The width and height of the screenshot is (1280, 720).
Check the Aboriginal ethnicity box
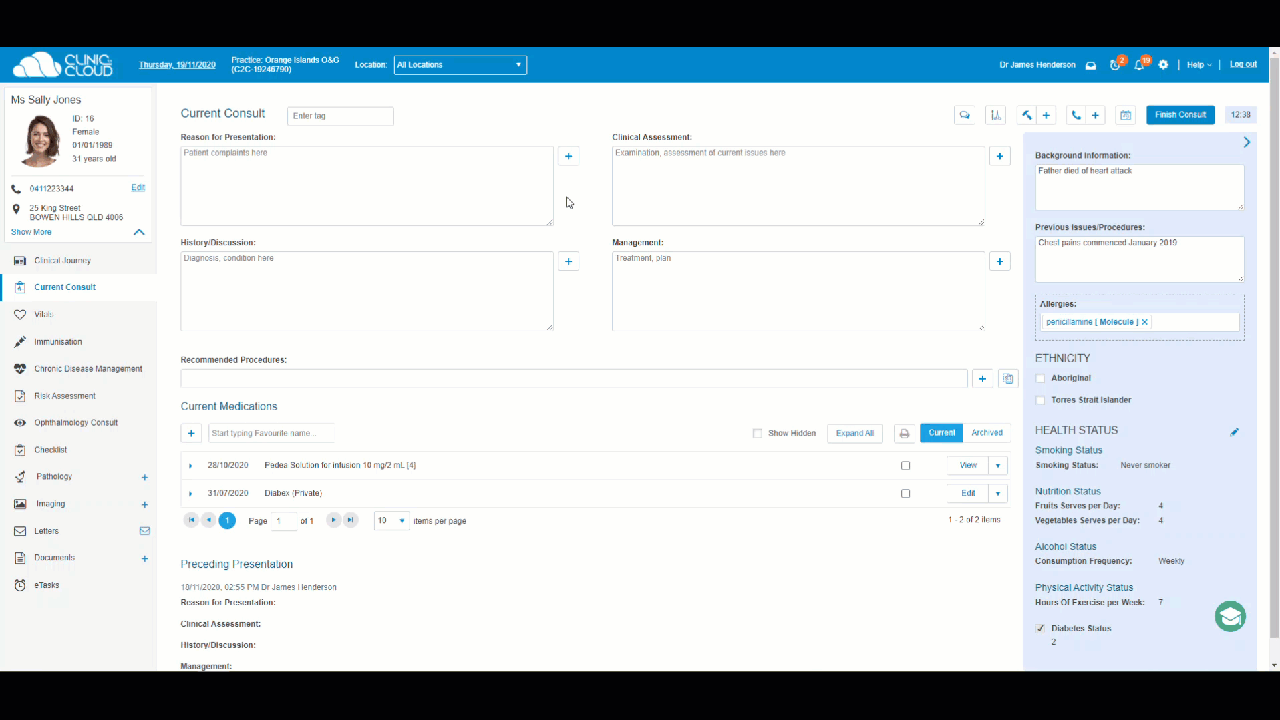coord(1040,378)
